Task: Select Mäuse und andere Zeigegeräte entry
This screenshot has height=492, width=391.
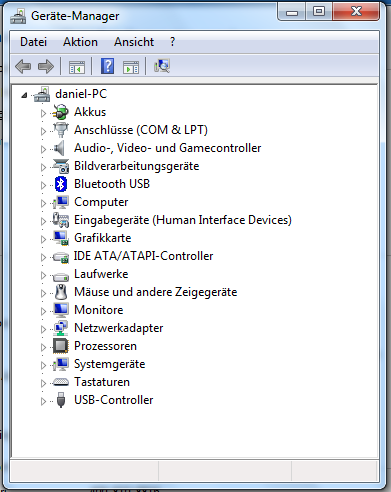Action: point(155,292)
